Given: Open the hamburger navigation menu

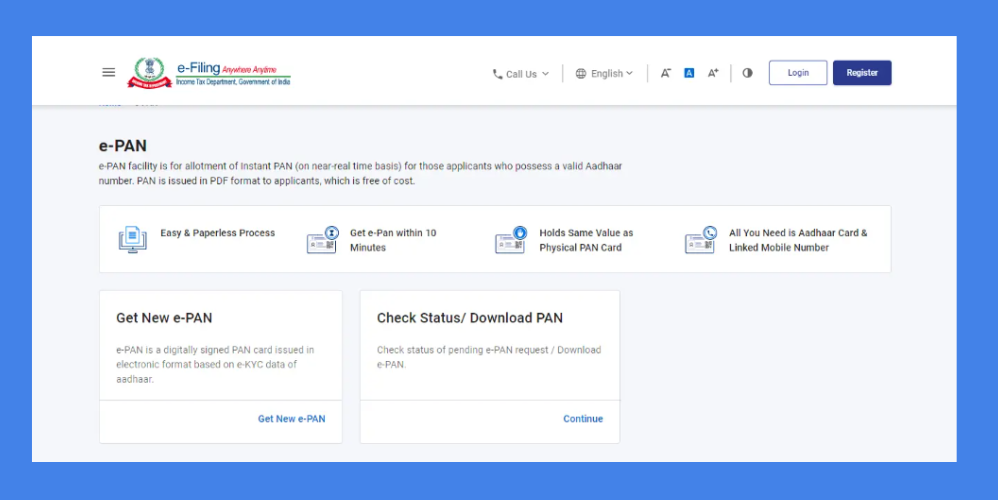Looking at the screenshot, I should [x=109, y=73].
